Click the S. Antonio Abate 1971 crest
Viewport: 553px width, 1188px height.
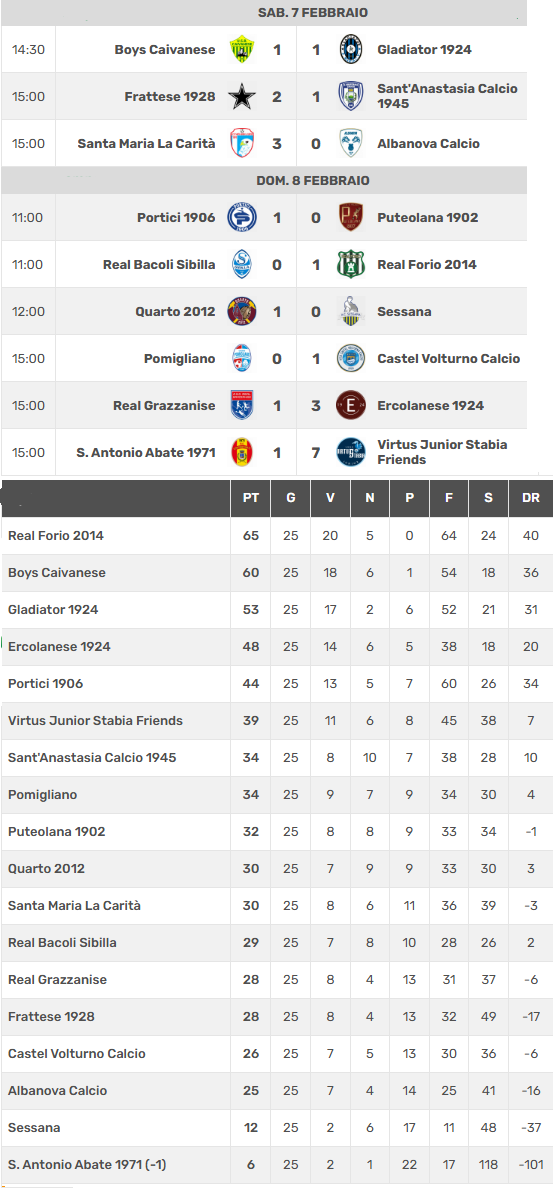pyautogui.click(x=242, y=452)
